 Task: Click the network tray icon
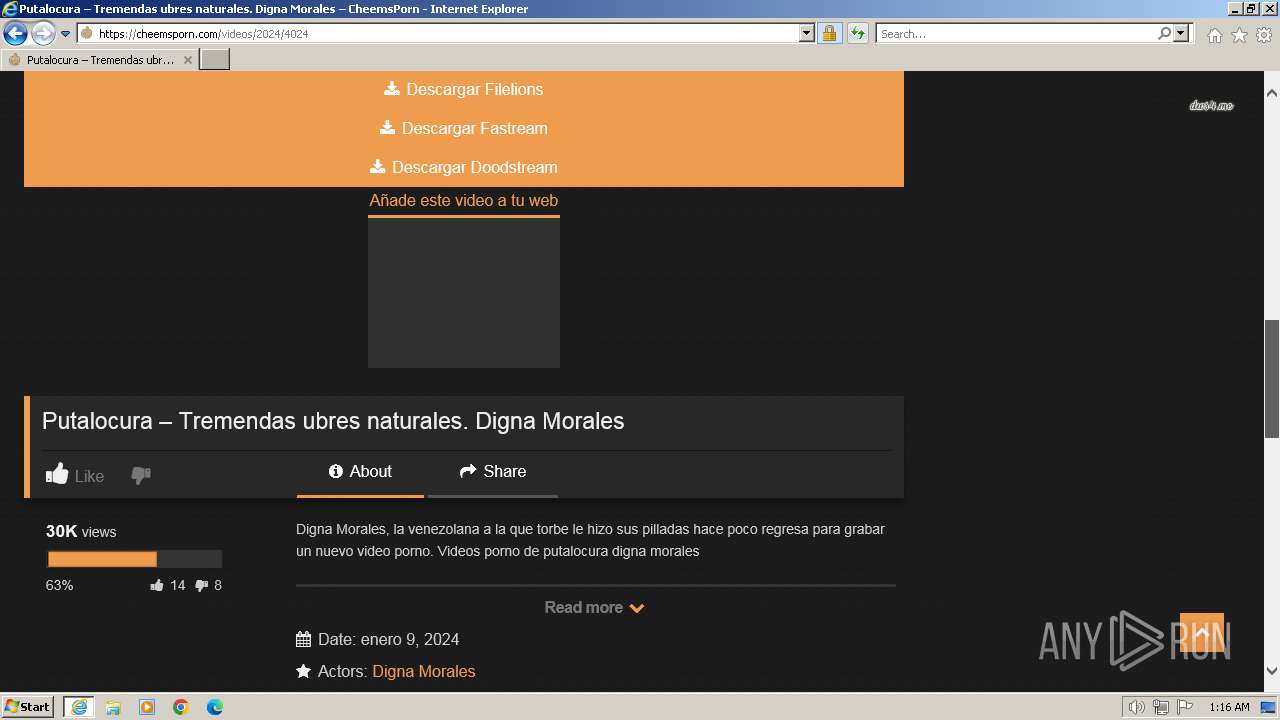[1161, 707]
